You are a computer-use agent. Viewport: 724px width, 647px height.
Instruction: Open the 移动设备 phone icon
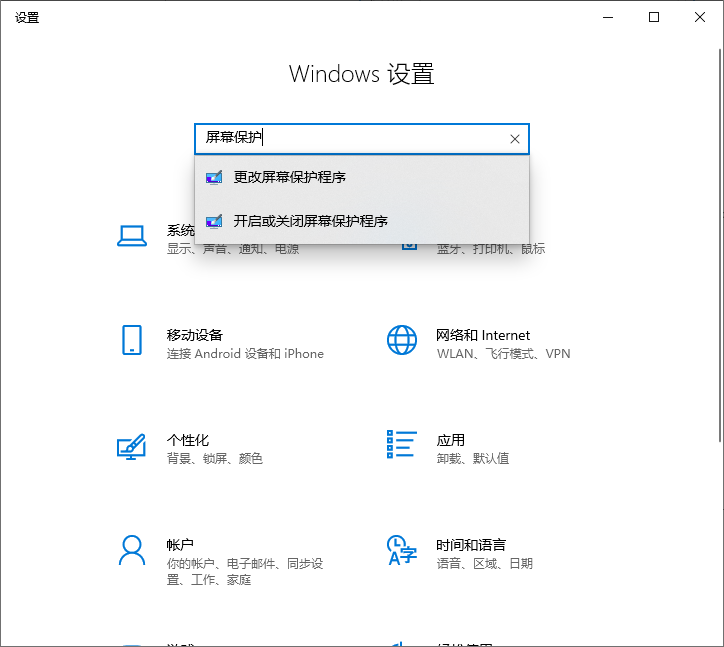(132, 340)
